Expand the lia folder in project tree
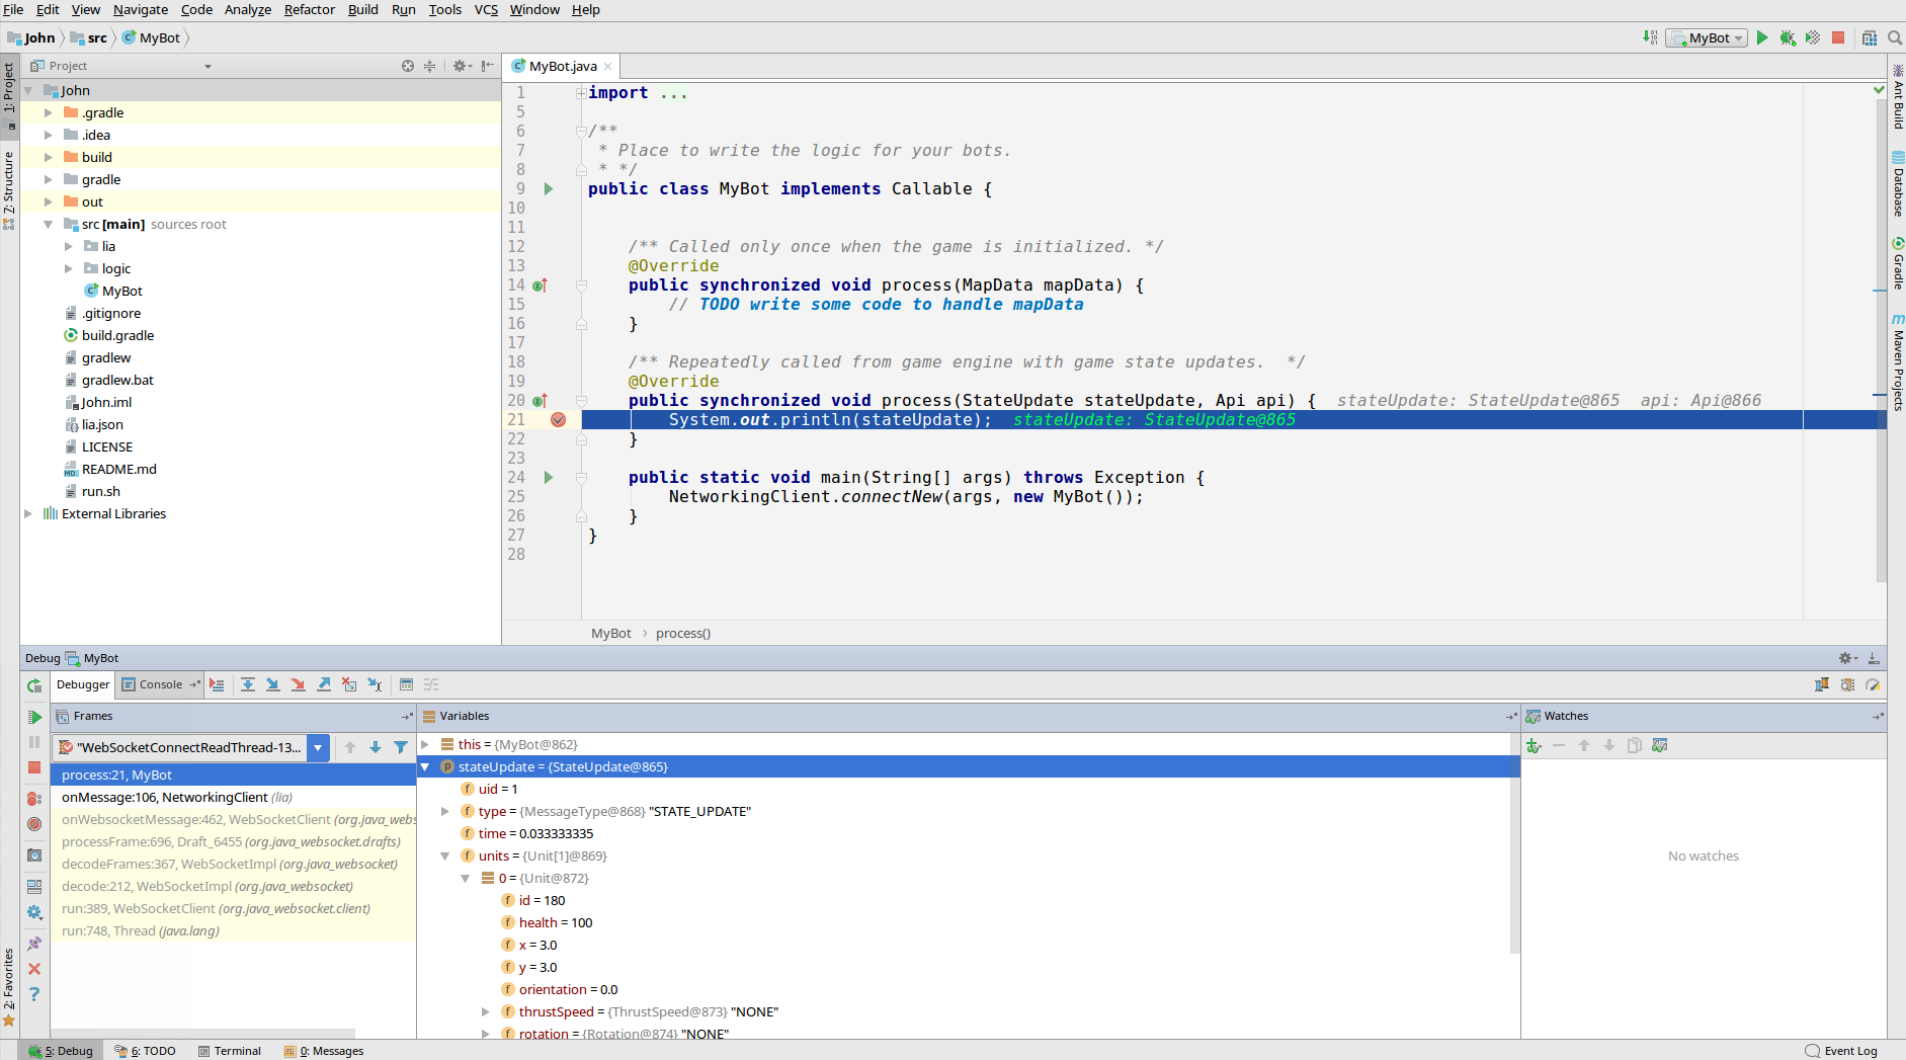Viewport: 1906px width, 1060px height. (x=68, y=246)
